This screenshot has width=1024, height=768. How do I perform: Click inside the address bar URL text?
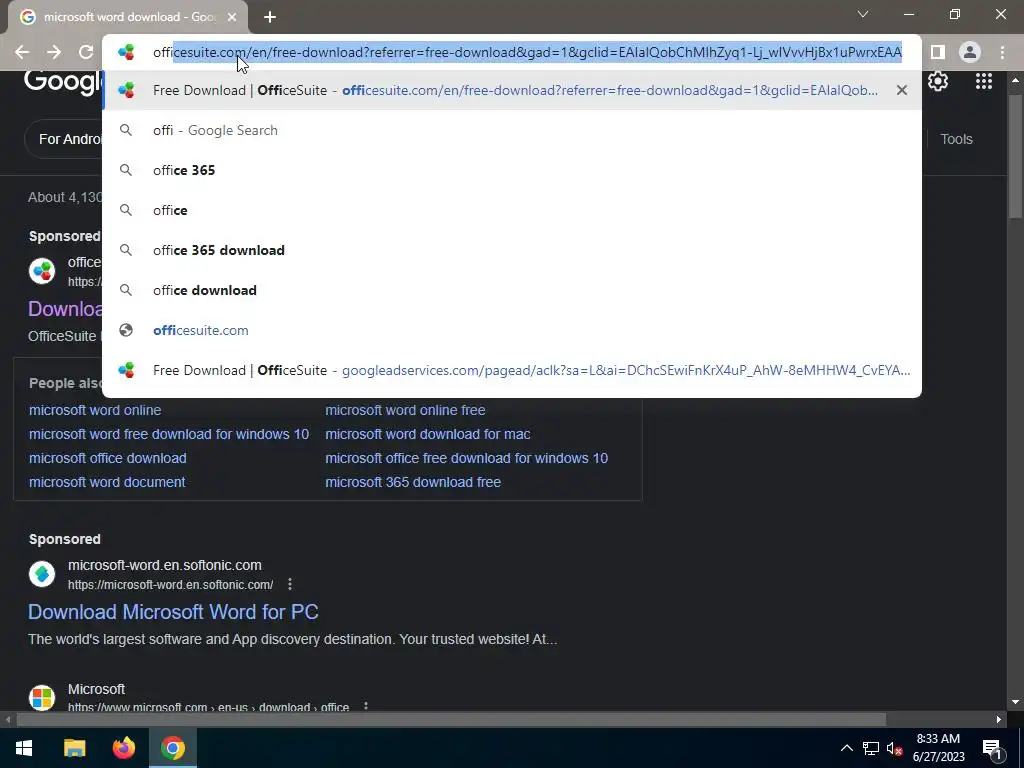point(527,52)
